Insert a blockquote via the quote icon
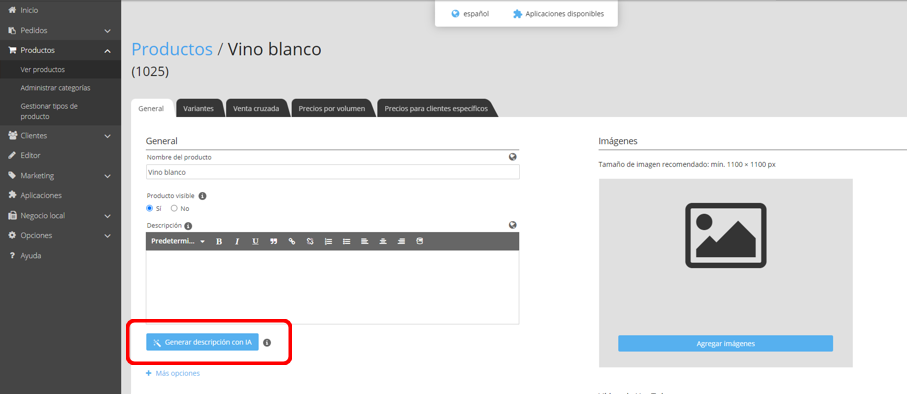The image size is (909, 394). tap(274, 241)
